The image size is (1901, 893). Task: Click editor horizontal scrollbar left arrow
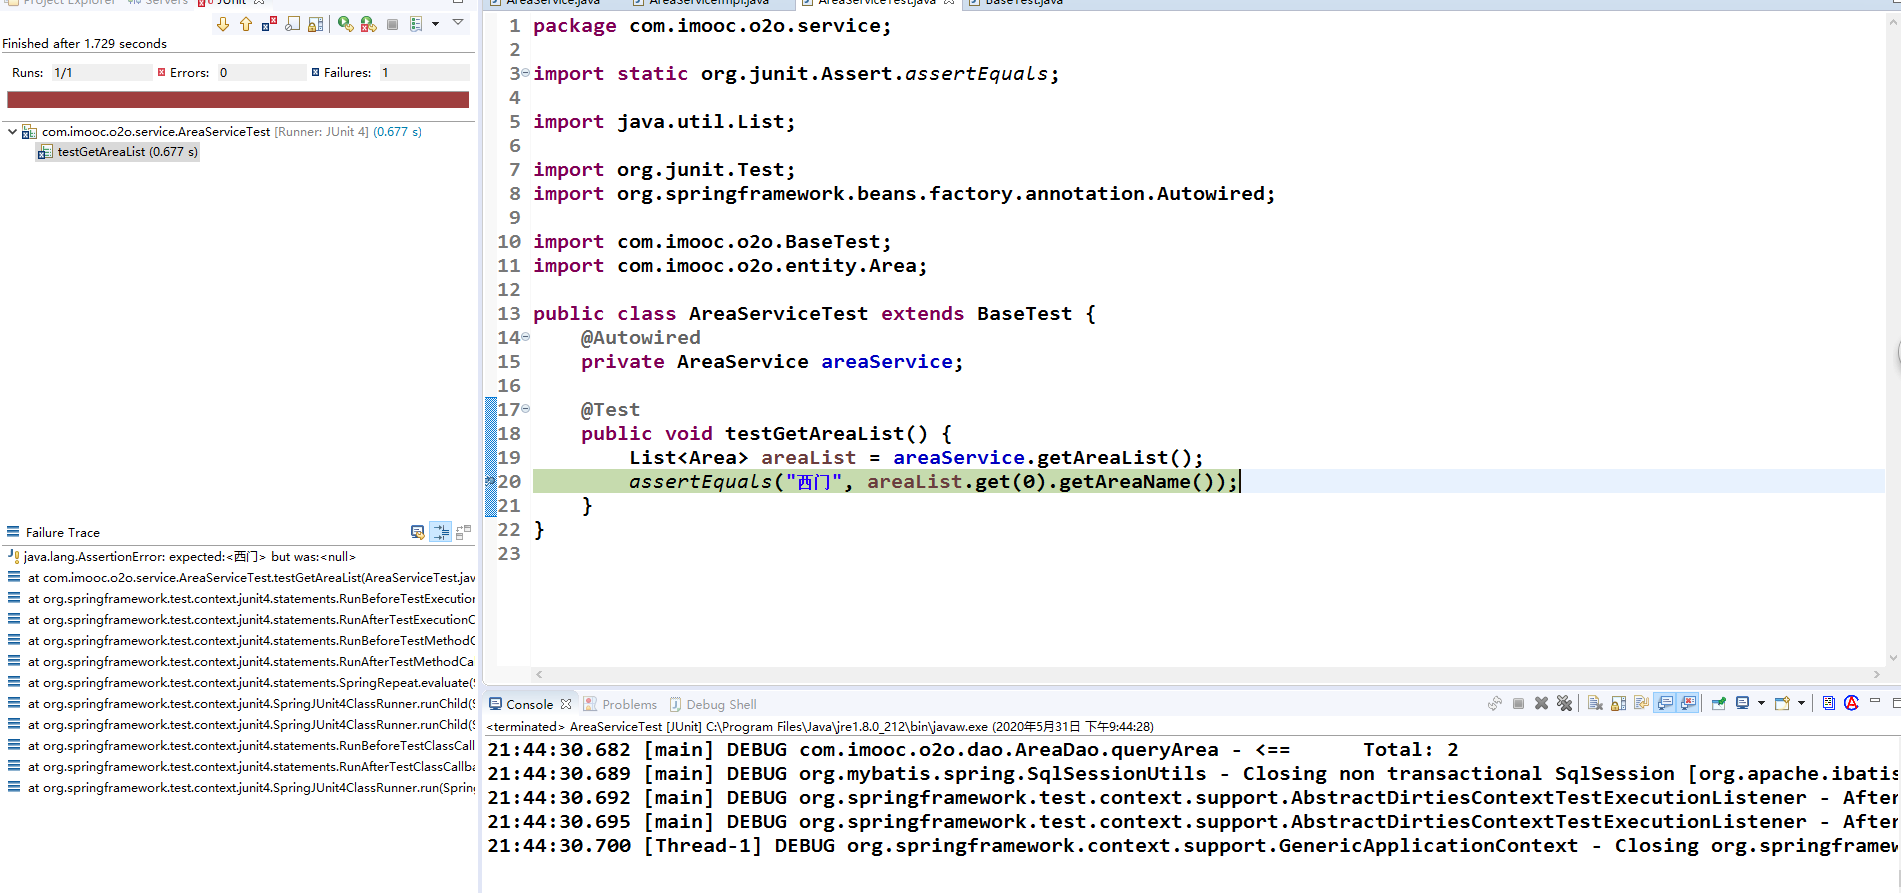(539, 675)
